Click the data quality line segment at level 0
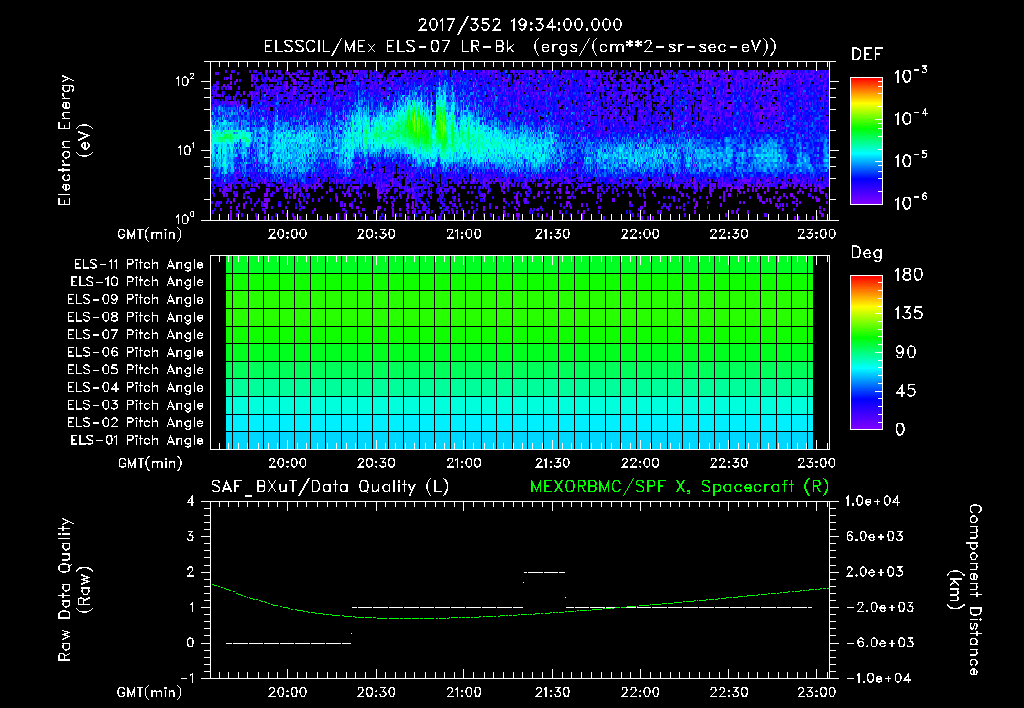The height and width of the screenshot is (708, 1024). (288, 643)
